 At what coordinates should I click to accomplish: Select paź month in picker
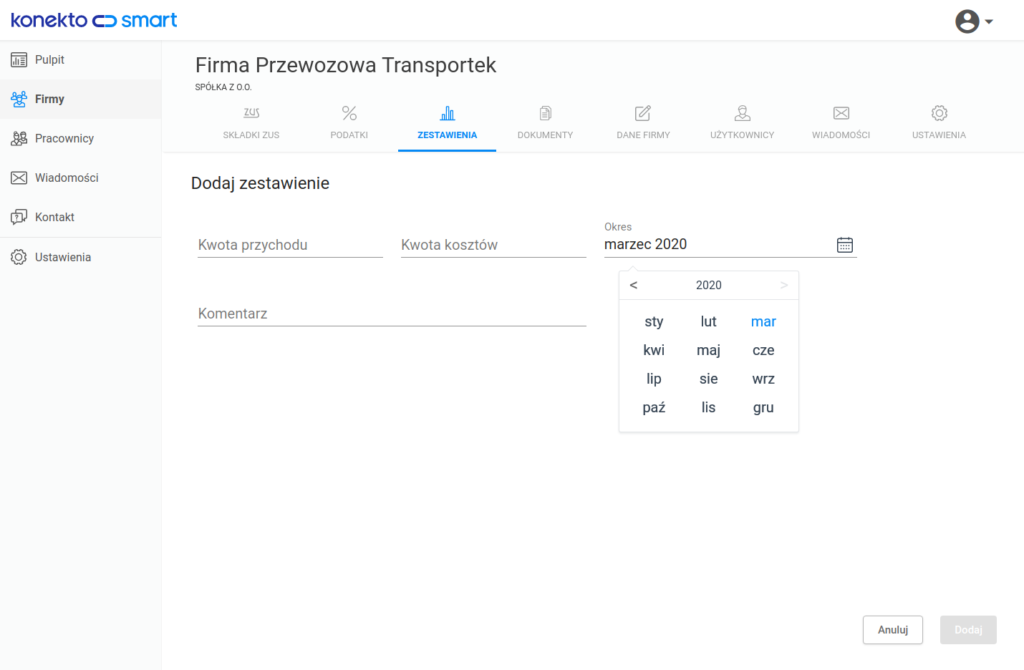pos(654,407)
